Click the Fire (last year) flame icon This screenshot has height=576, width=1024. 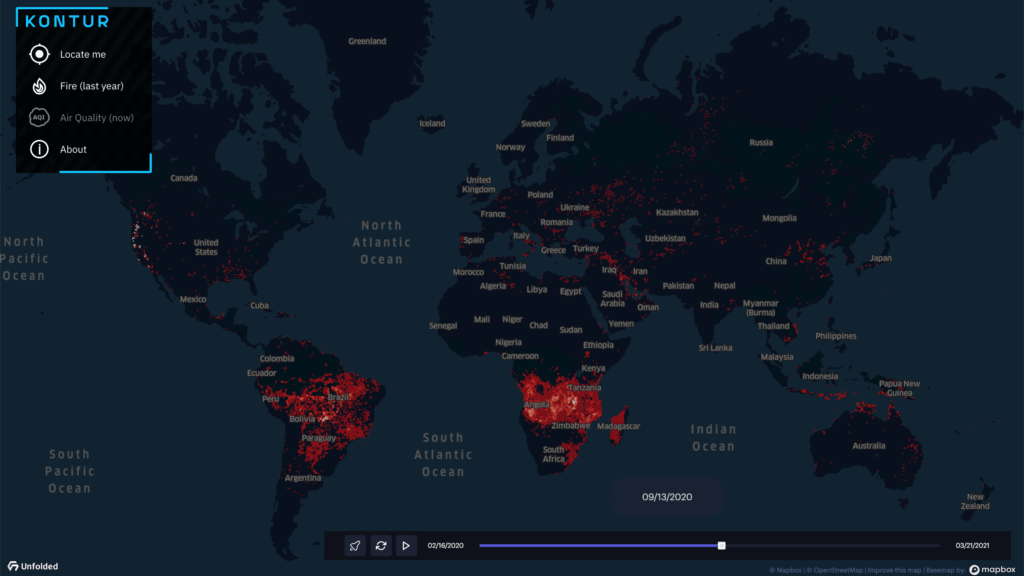tap(39, 86)
